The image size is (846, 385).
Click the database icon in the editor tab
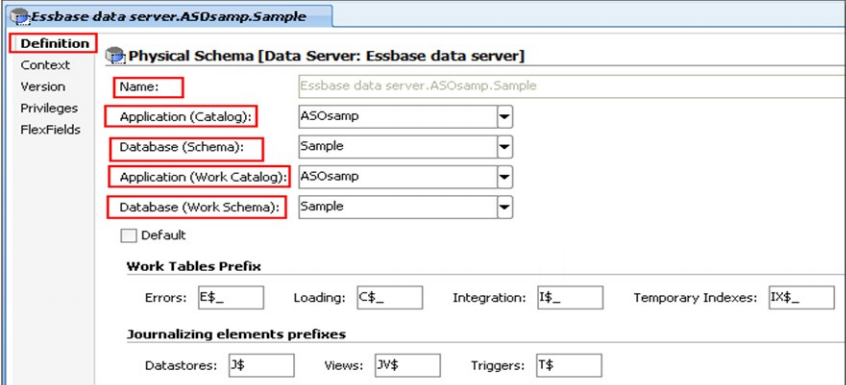(x=21, y=16)
